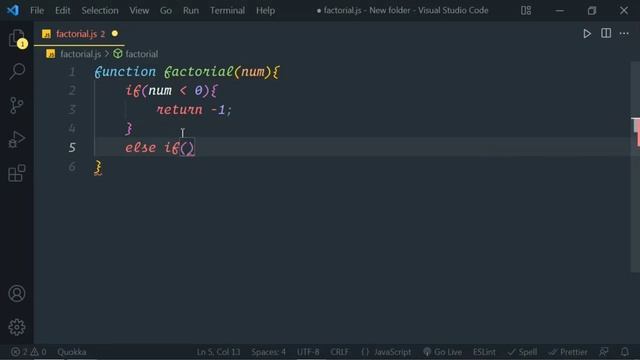Split the editor to the right
The height and width of the screenshot is (360, 640).
[x=606, y=33]
